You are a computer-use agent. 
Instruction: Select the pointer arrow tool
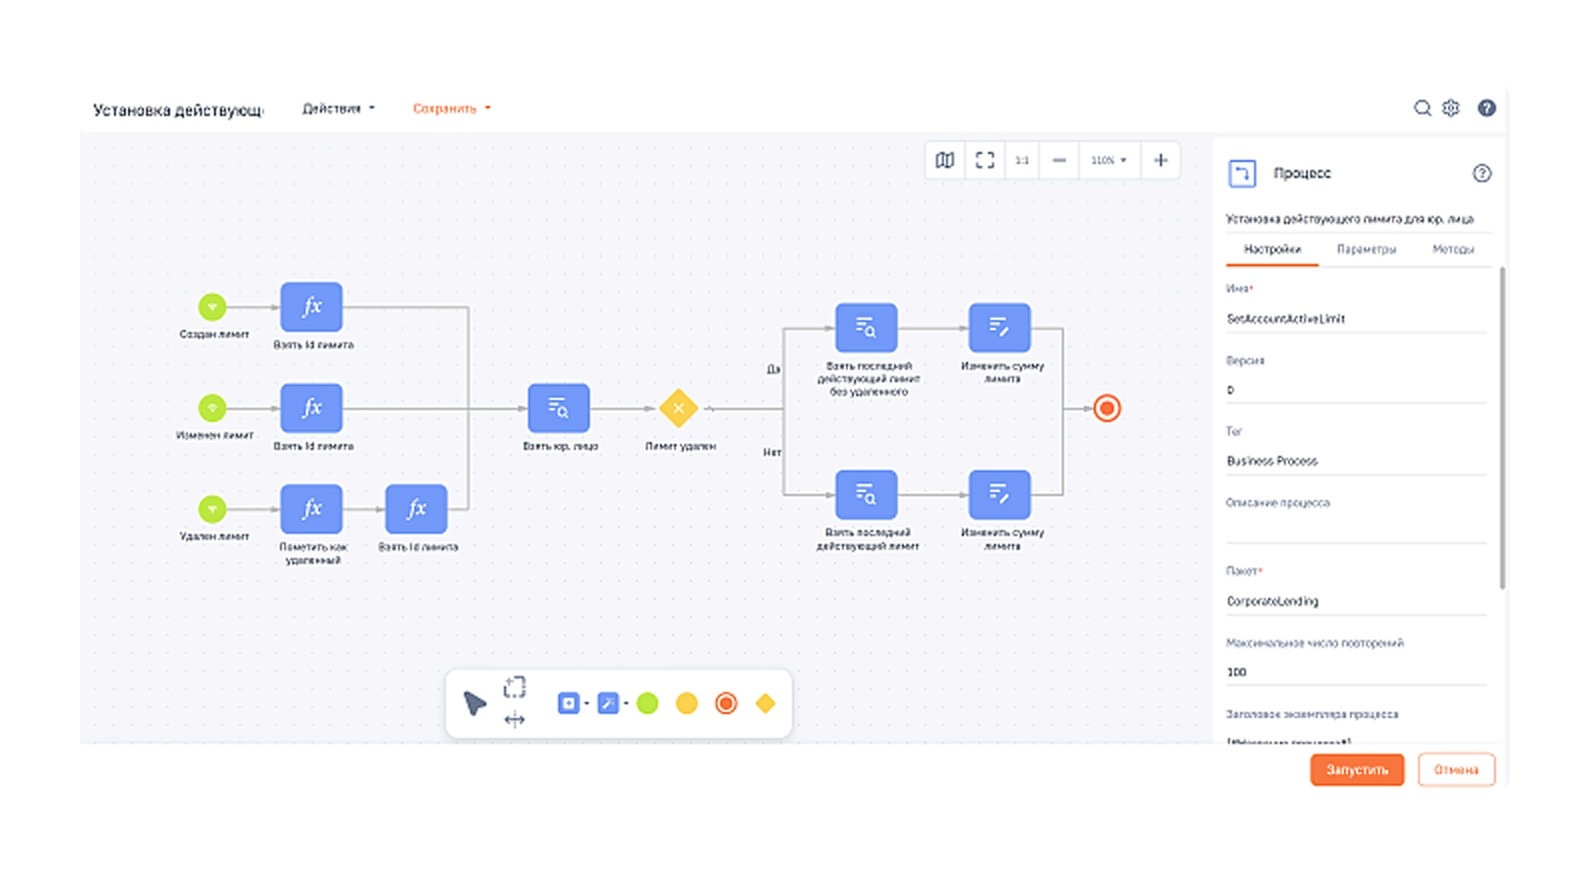point(475,703)
